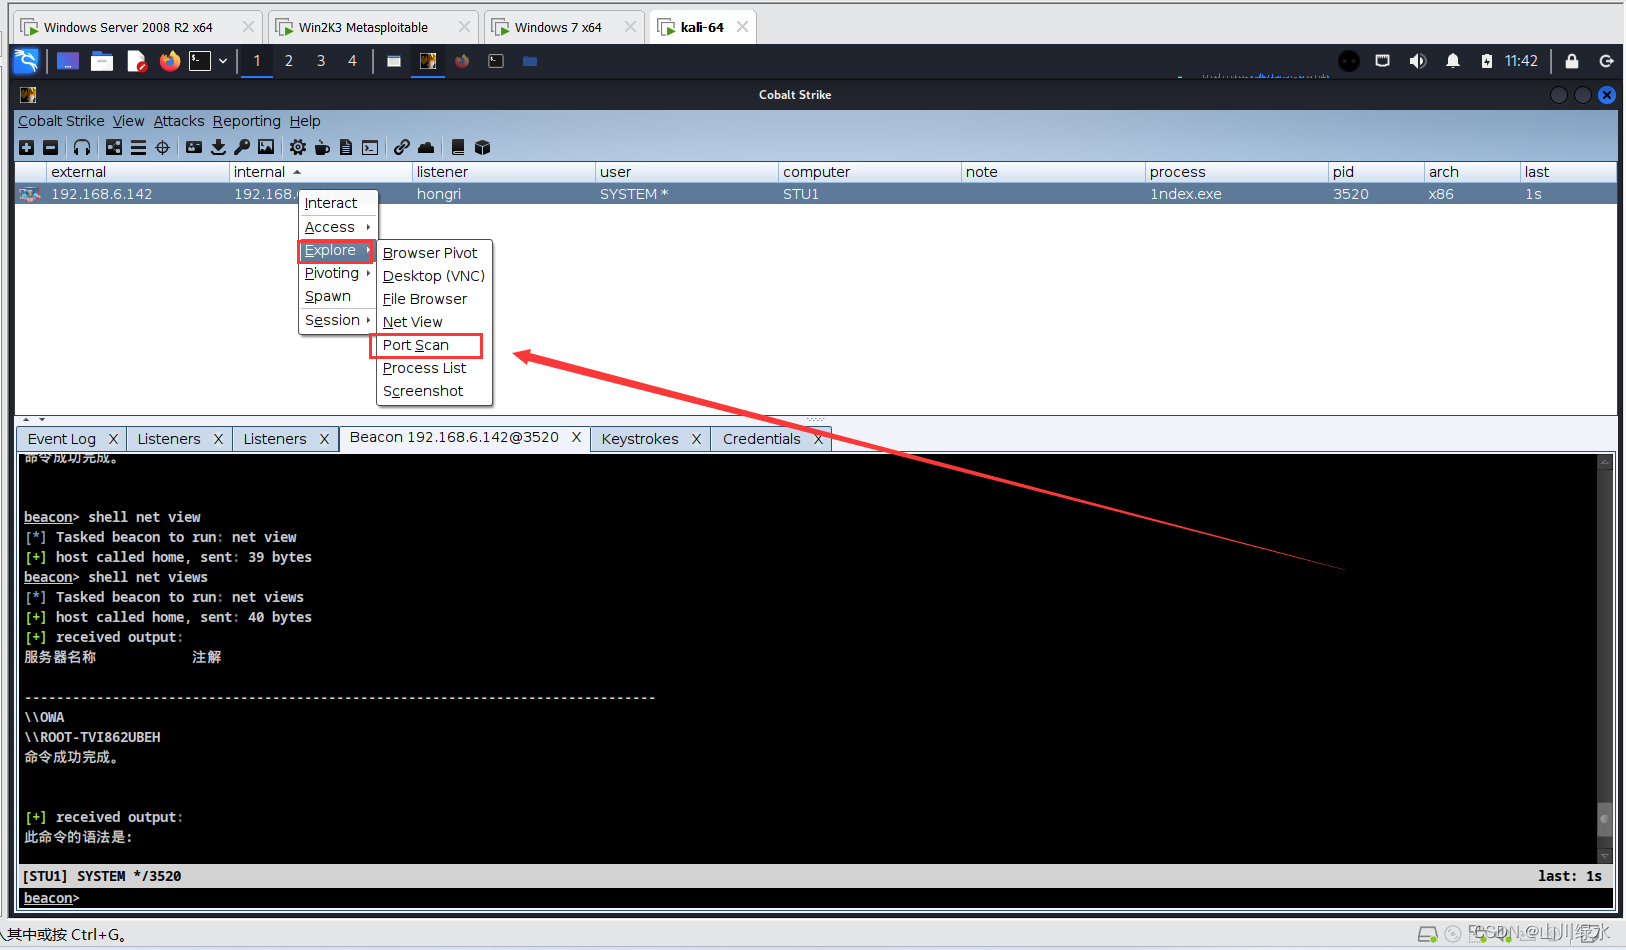The height and width of the screenshot is (950, 1626).
Task: Select Net View menu entry
Action: coord(434,322)
